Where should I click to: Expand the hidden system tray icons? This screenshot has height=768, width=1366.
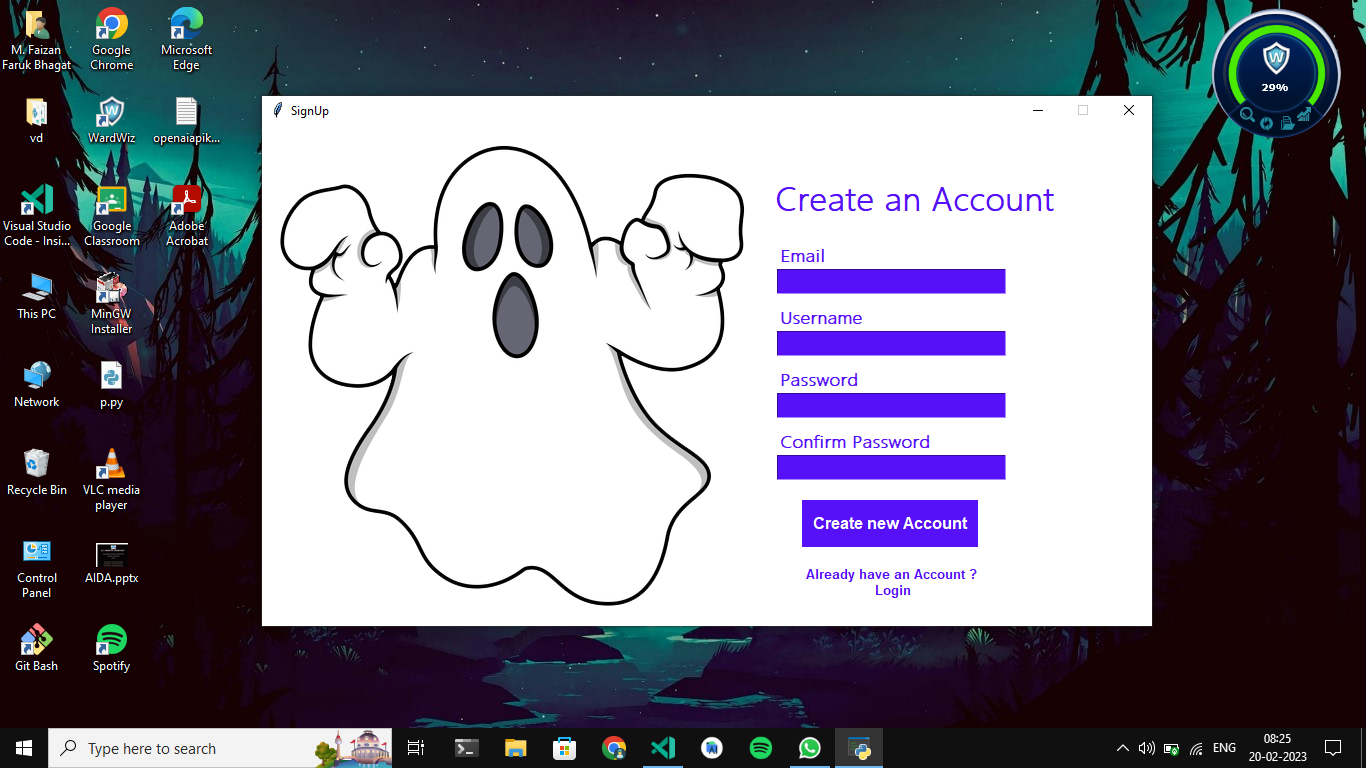(1123, 748)
